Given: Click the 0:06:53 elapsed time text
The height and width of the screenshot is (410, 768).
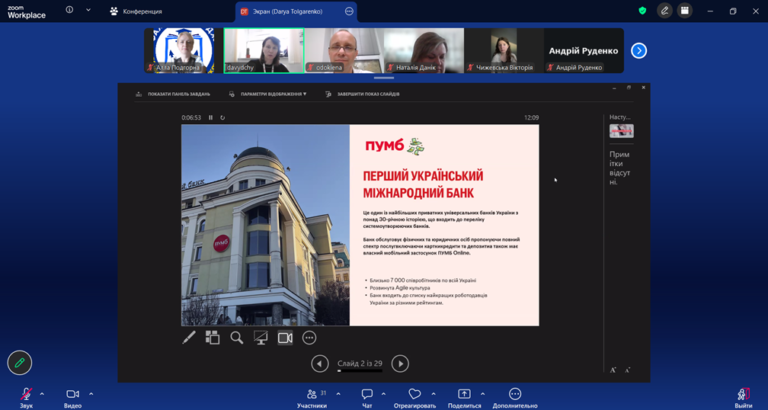Looking at the screenshot, I should tap(191, 118).
